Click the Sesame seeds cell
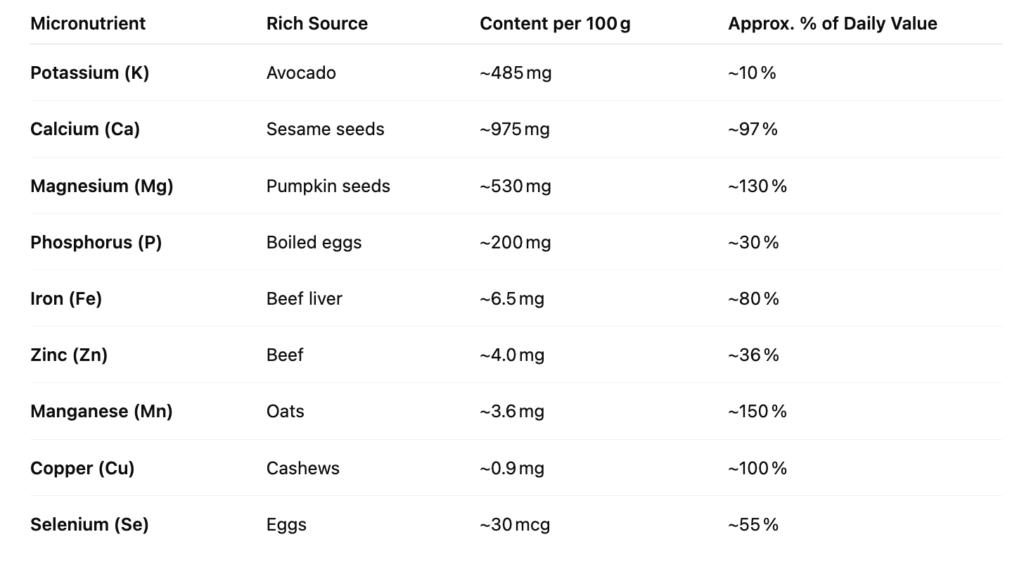This screenshot has width=1024, height=570. tap(325, 129)
